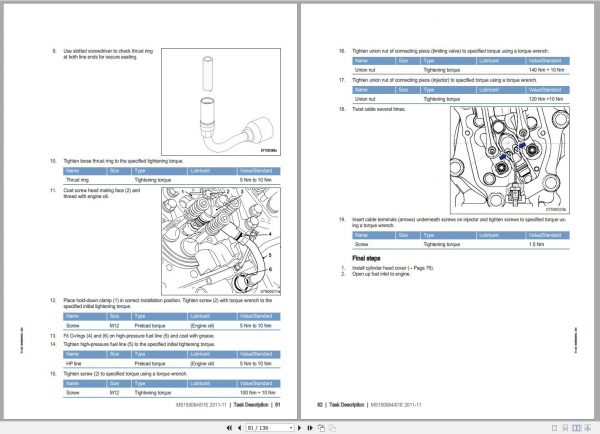The image size is (600, 434).
Task: Go to the next page
Action: tap(299, 428)
